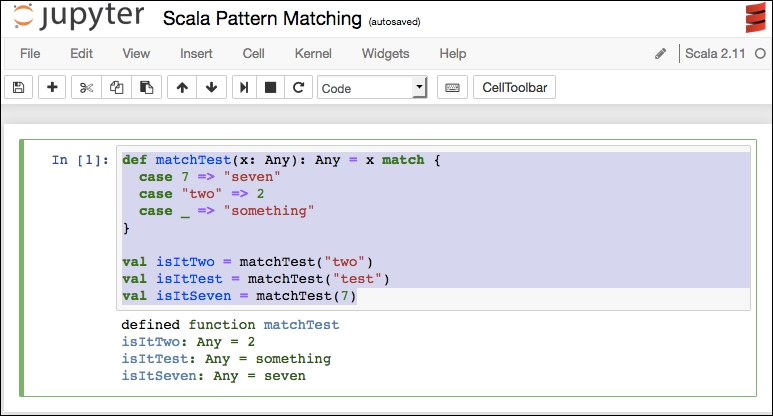The image size is (773, 416).
Task: Cut the selected cell with scissors icon
Action: [86, 87]
